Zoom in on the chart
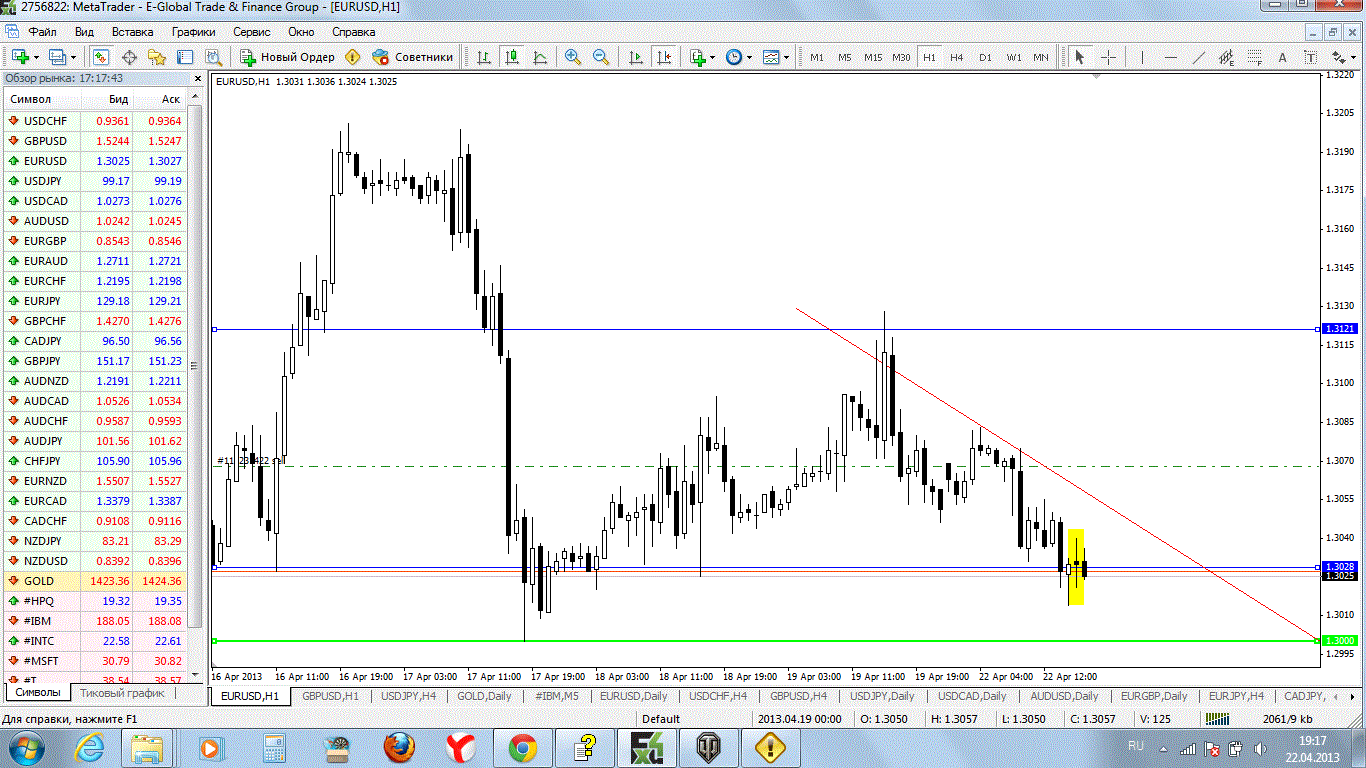 [573, 57]
